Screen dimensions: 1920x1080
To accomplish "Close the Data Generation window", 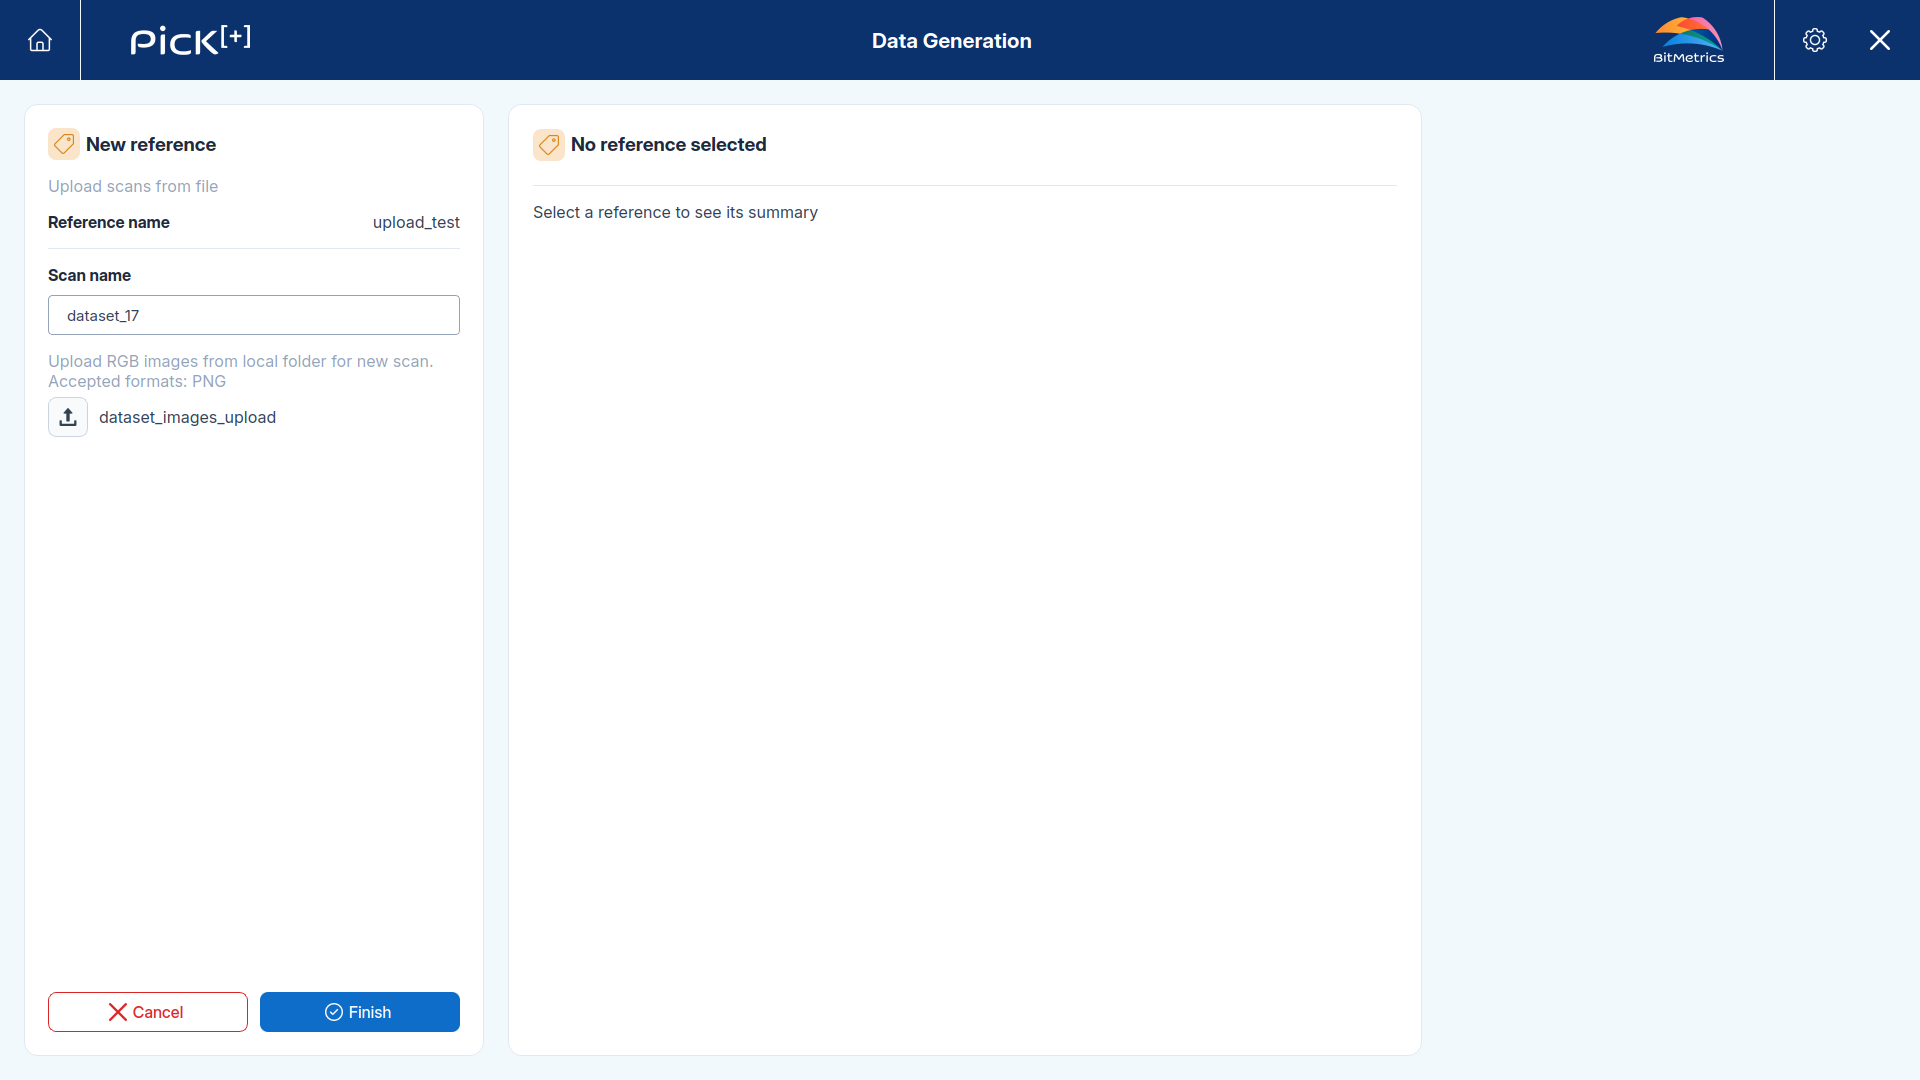I will click(1880, 40).
